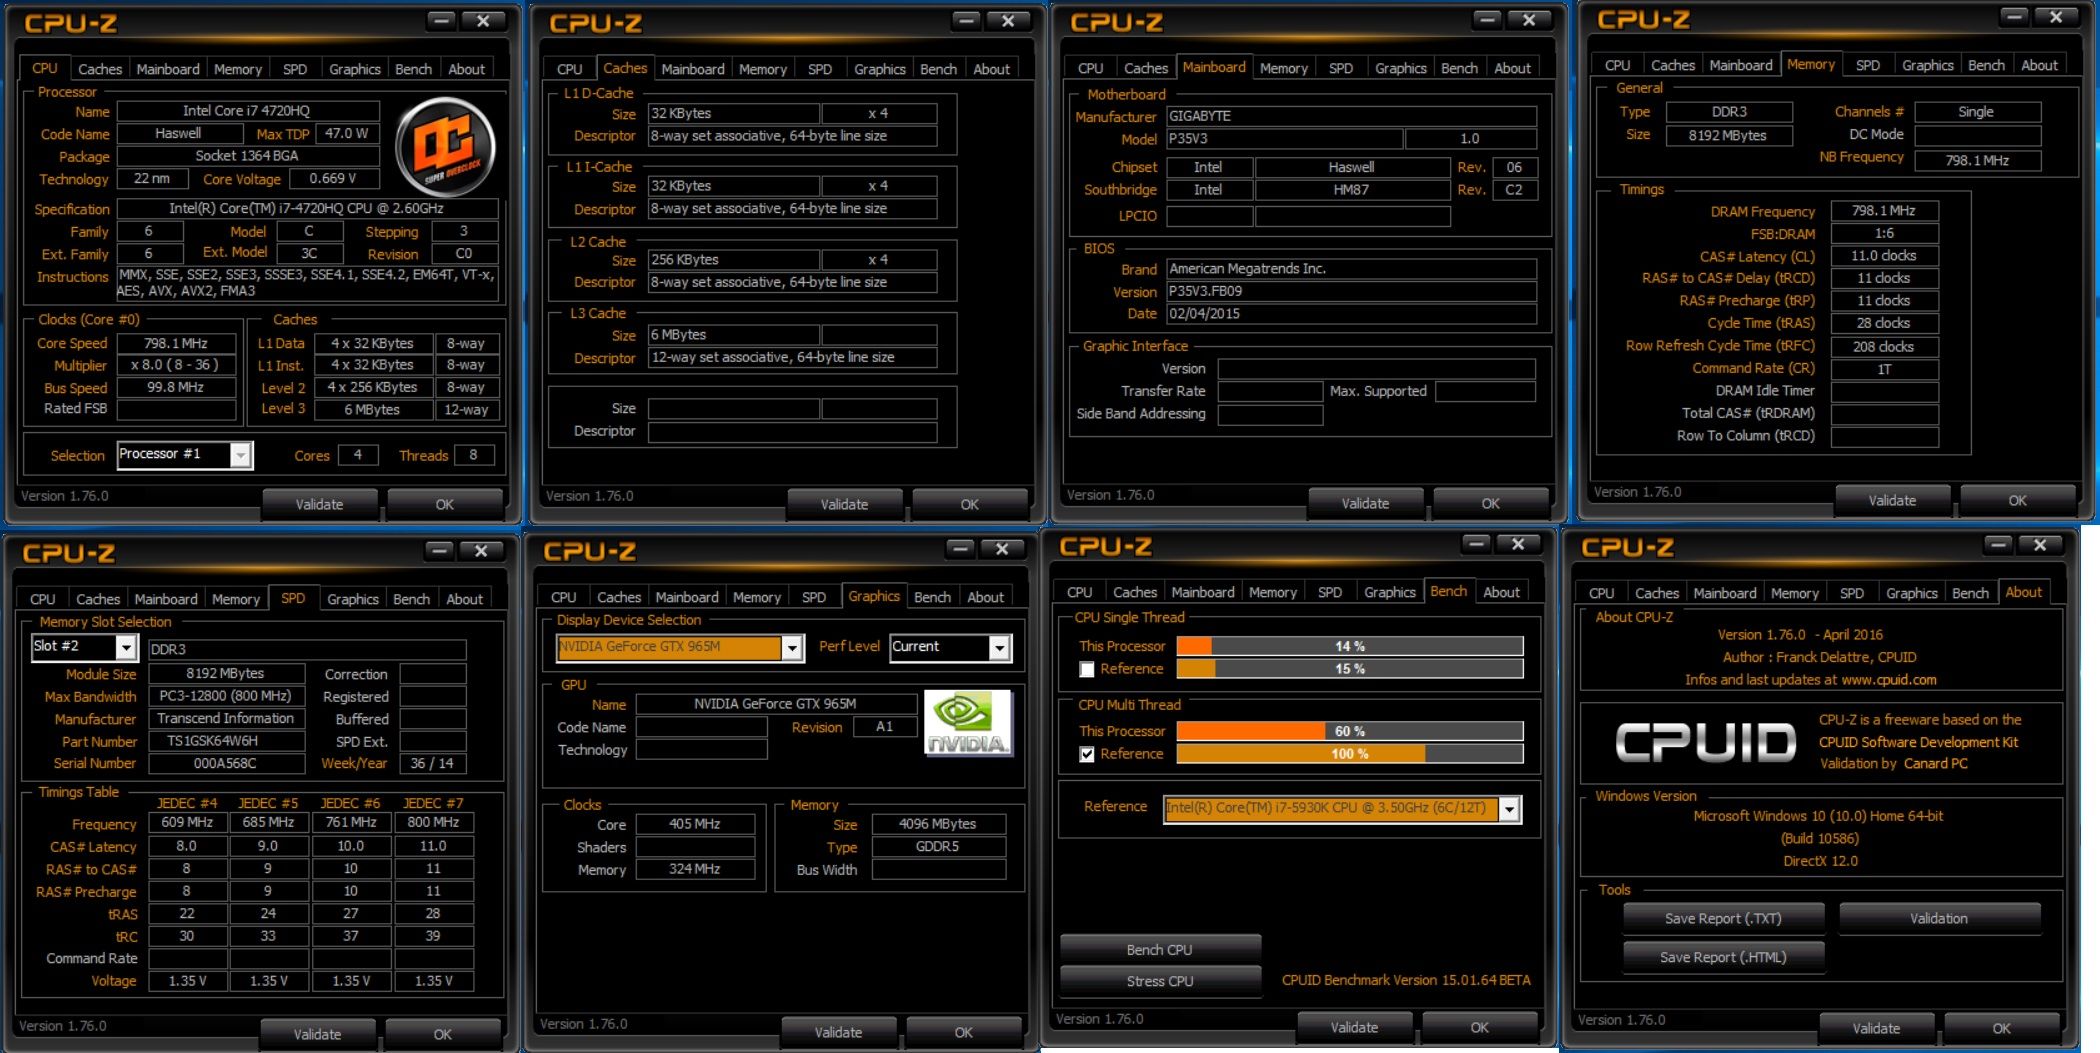The height and width of the screenshot is (1053, 2100).
Task: Click the Southbridge HM87 field
Action: (1352, 189)
